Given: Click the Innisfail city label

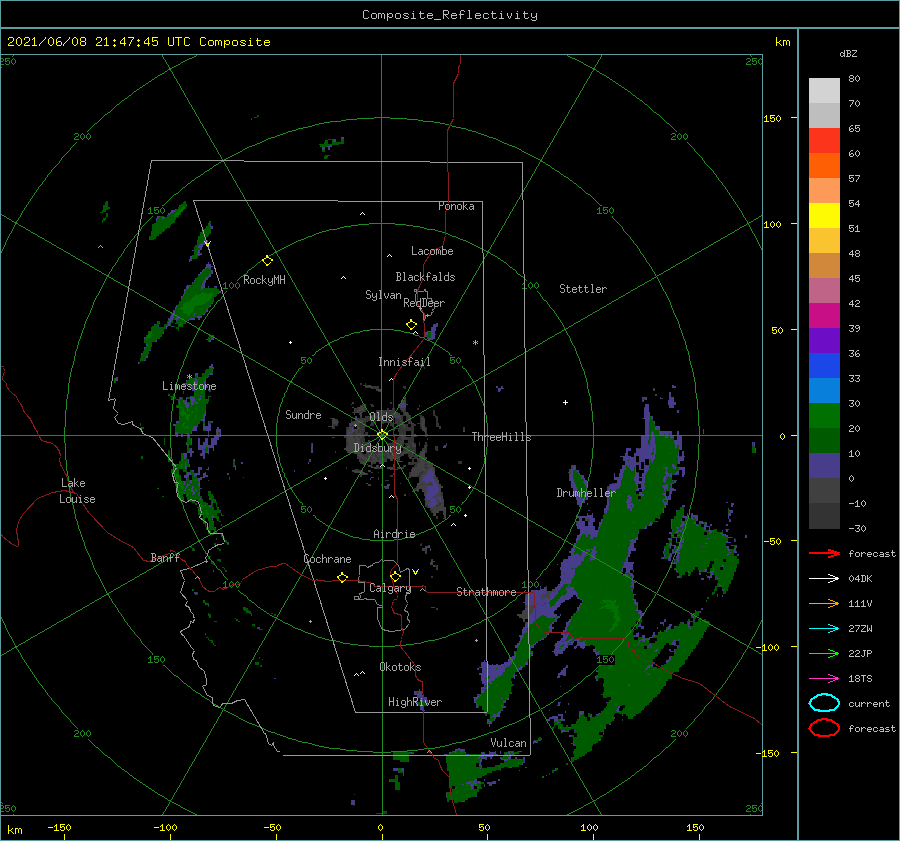Looking at the screenshot, I should [x=404, y=362].
